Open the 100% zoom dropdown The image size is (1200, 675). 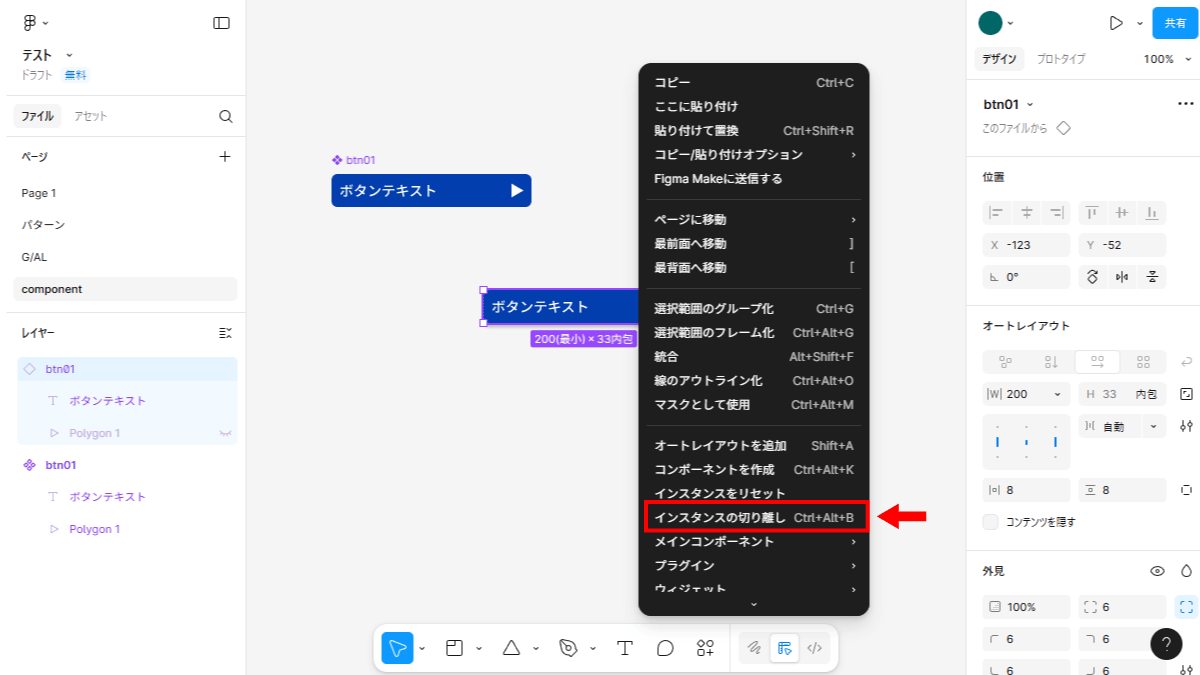[1164, 59]
